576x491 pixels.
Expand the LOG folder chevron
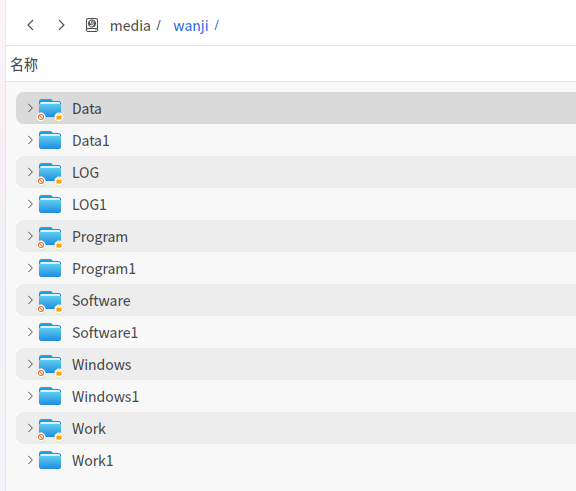30,172
